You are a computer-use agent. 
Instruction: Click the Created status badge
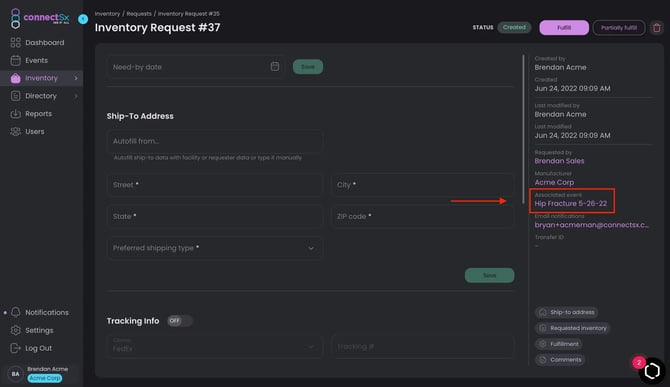[514, 27]
